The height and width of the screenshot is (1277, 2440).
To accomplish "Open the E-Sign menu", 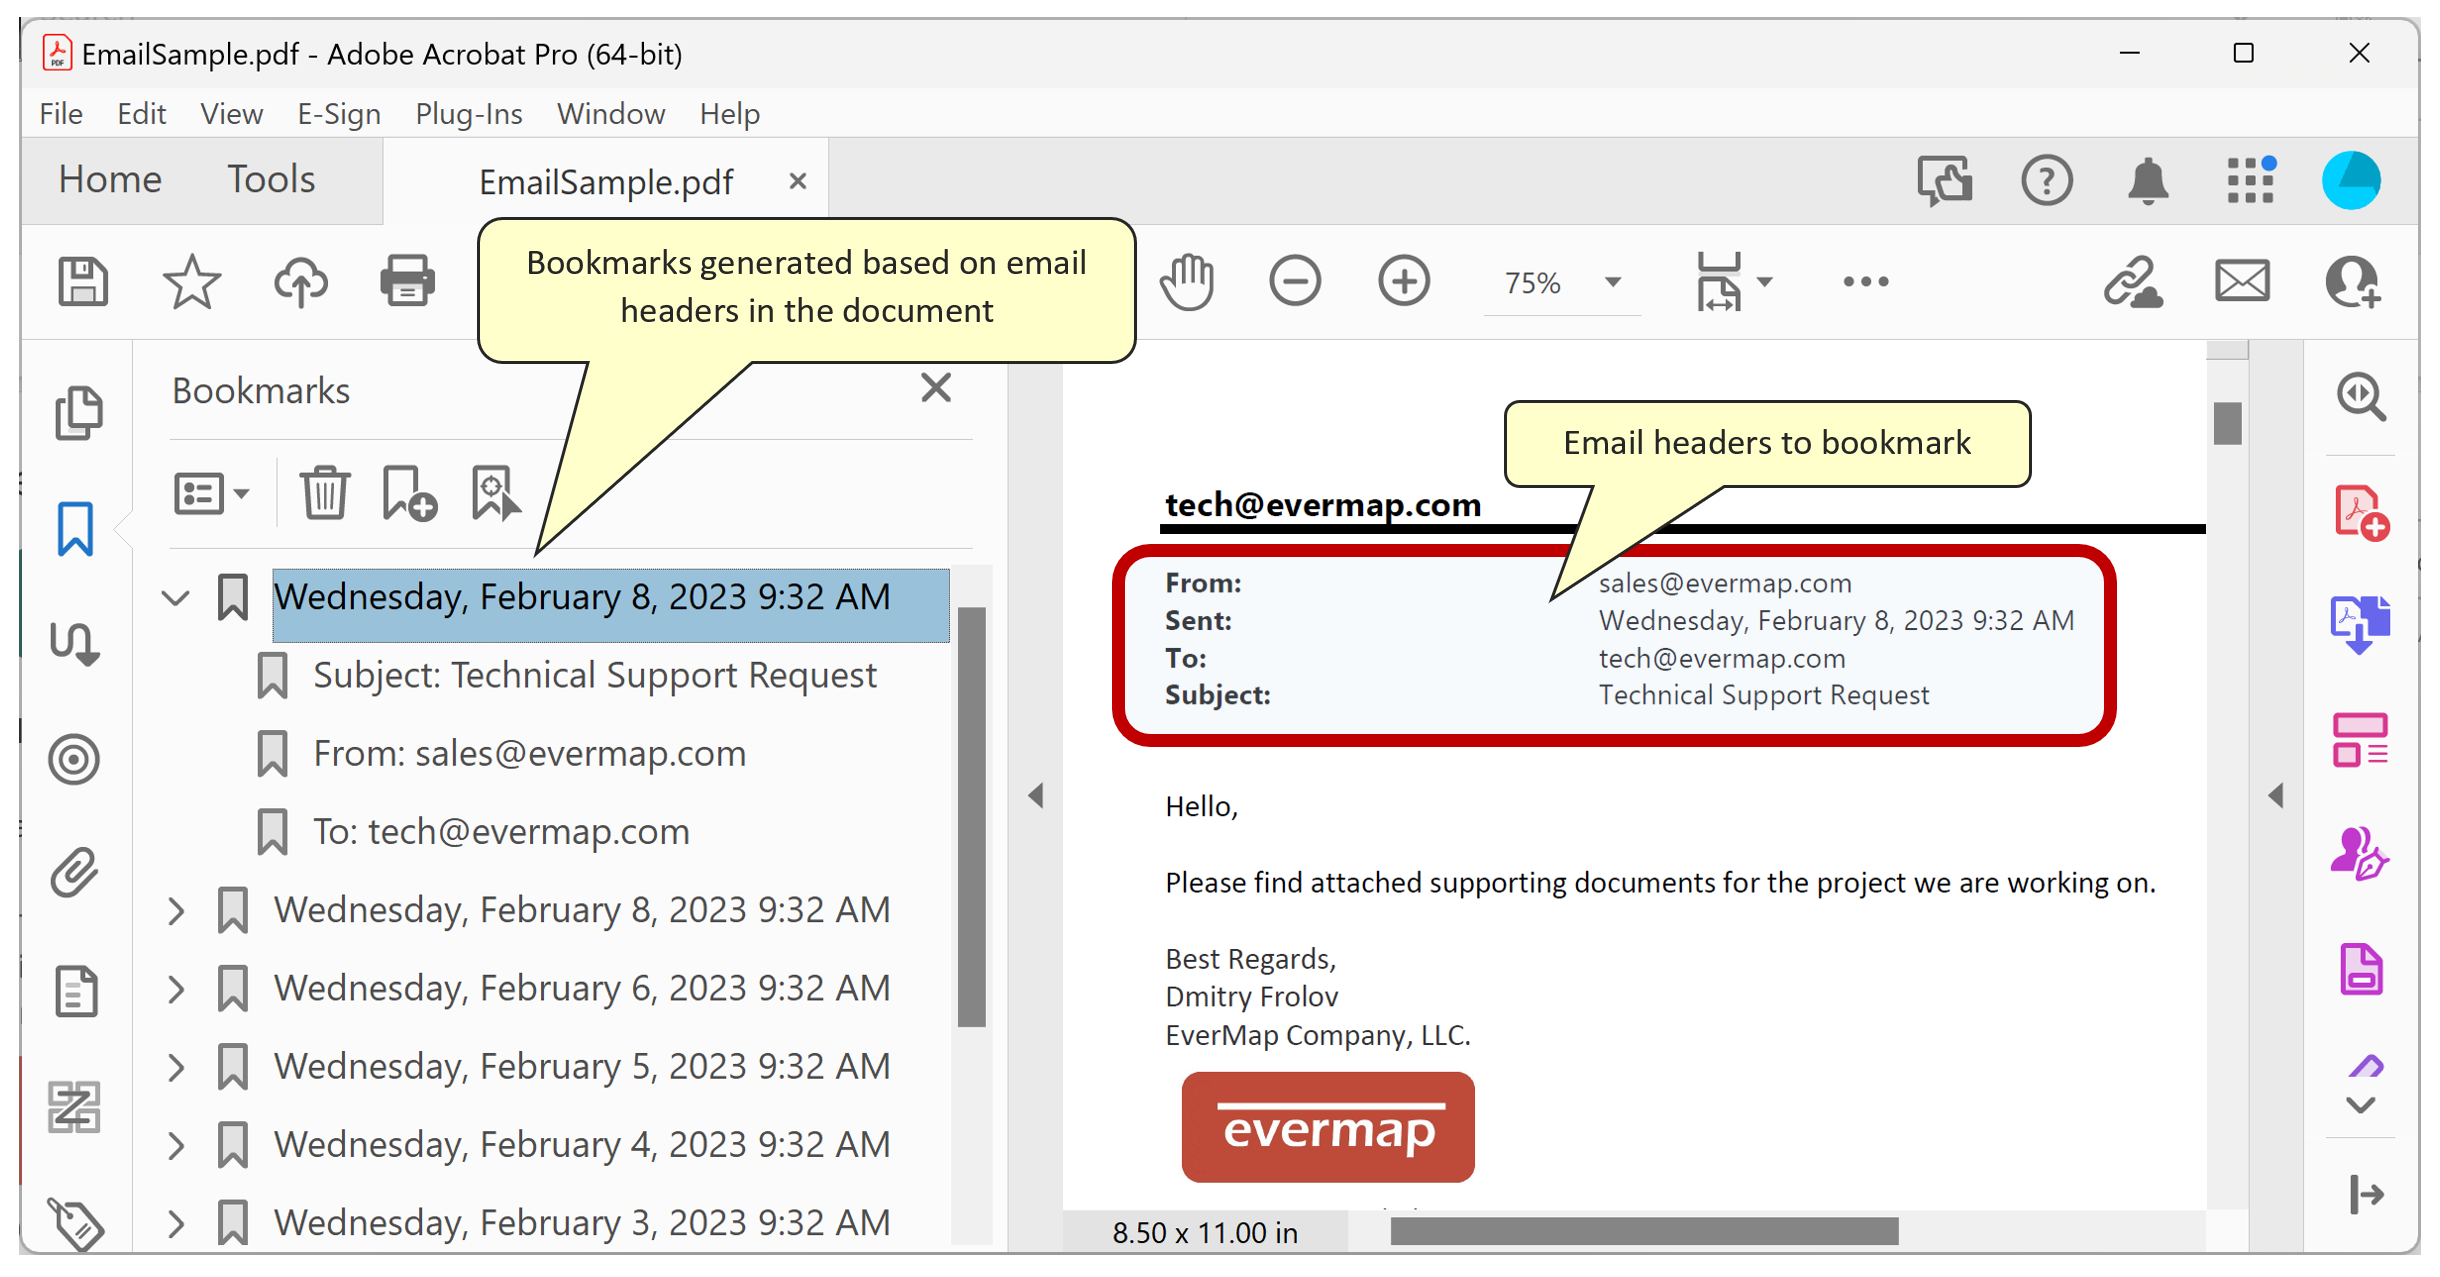I will click(339, 114).
